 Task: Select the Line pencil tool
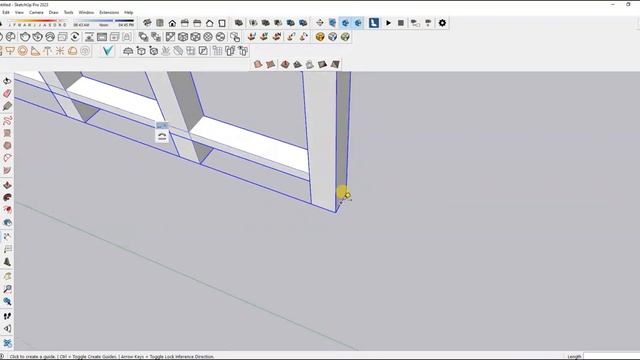(7, 106)
